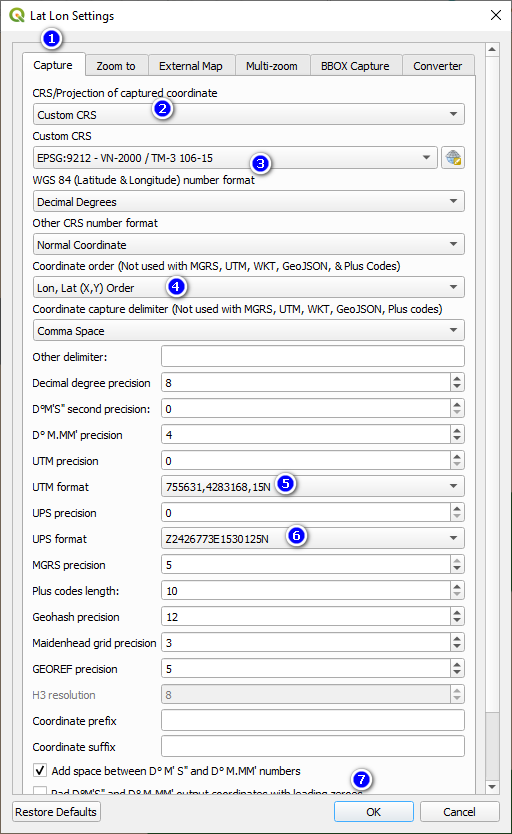This screenshot has width=512, height=834.
Task: Open the Coordinate capture delimiter dropdown
Action: coord(248,330)
